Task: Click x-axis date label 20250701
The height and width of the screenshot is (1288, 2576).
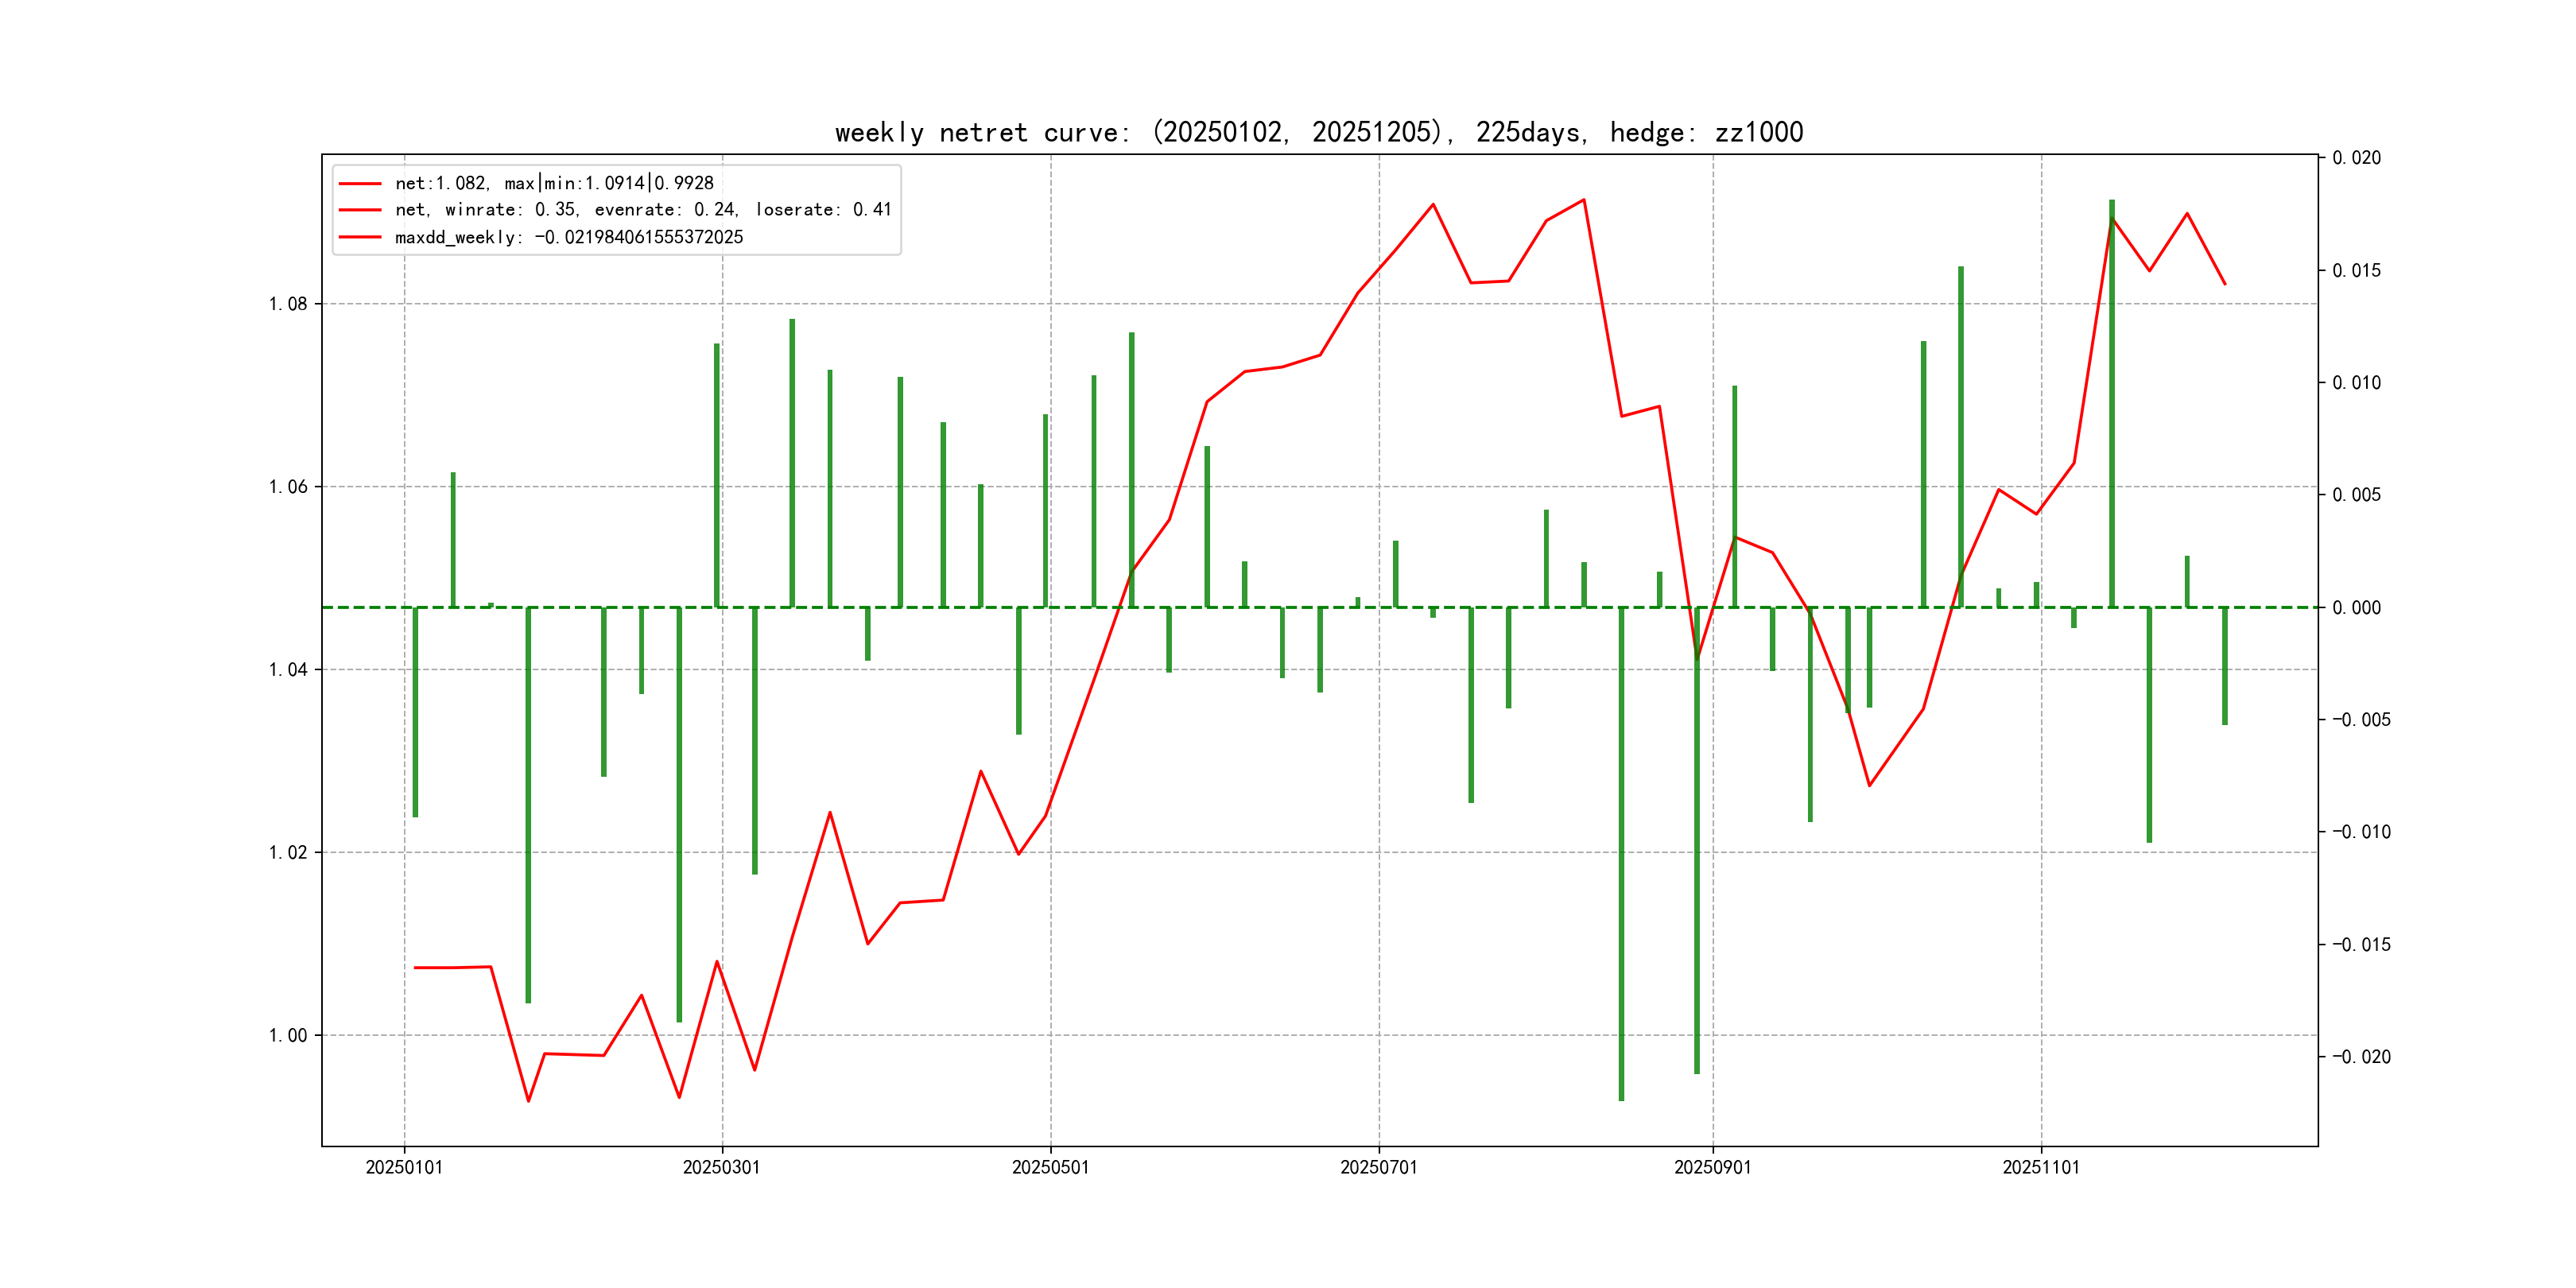Action: coord(1378,1167)
